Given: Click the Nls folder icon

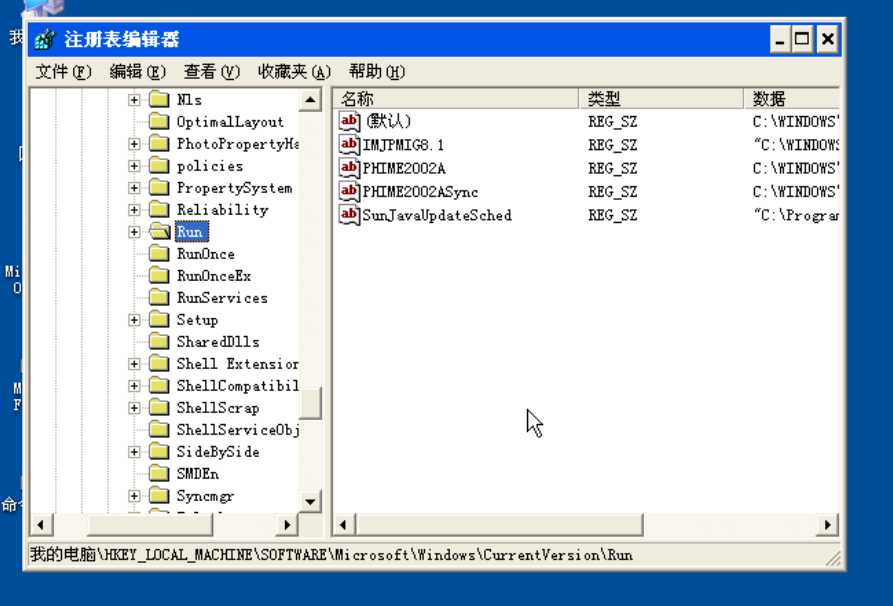Looking at the screenshot, I should pyautogui.click(x=159, y=100).
